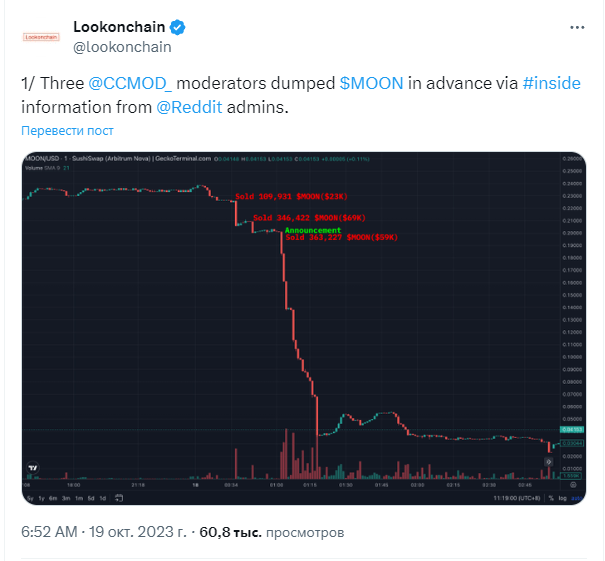Image resolution: width=605 pixels, height=561 pixels.
Task: Open the tweet's three-dot more menu
Action: click(577, 27)
